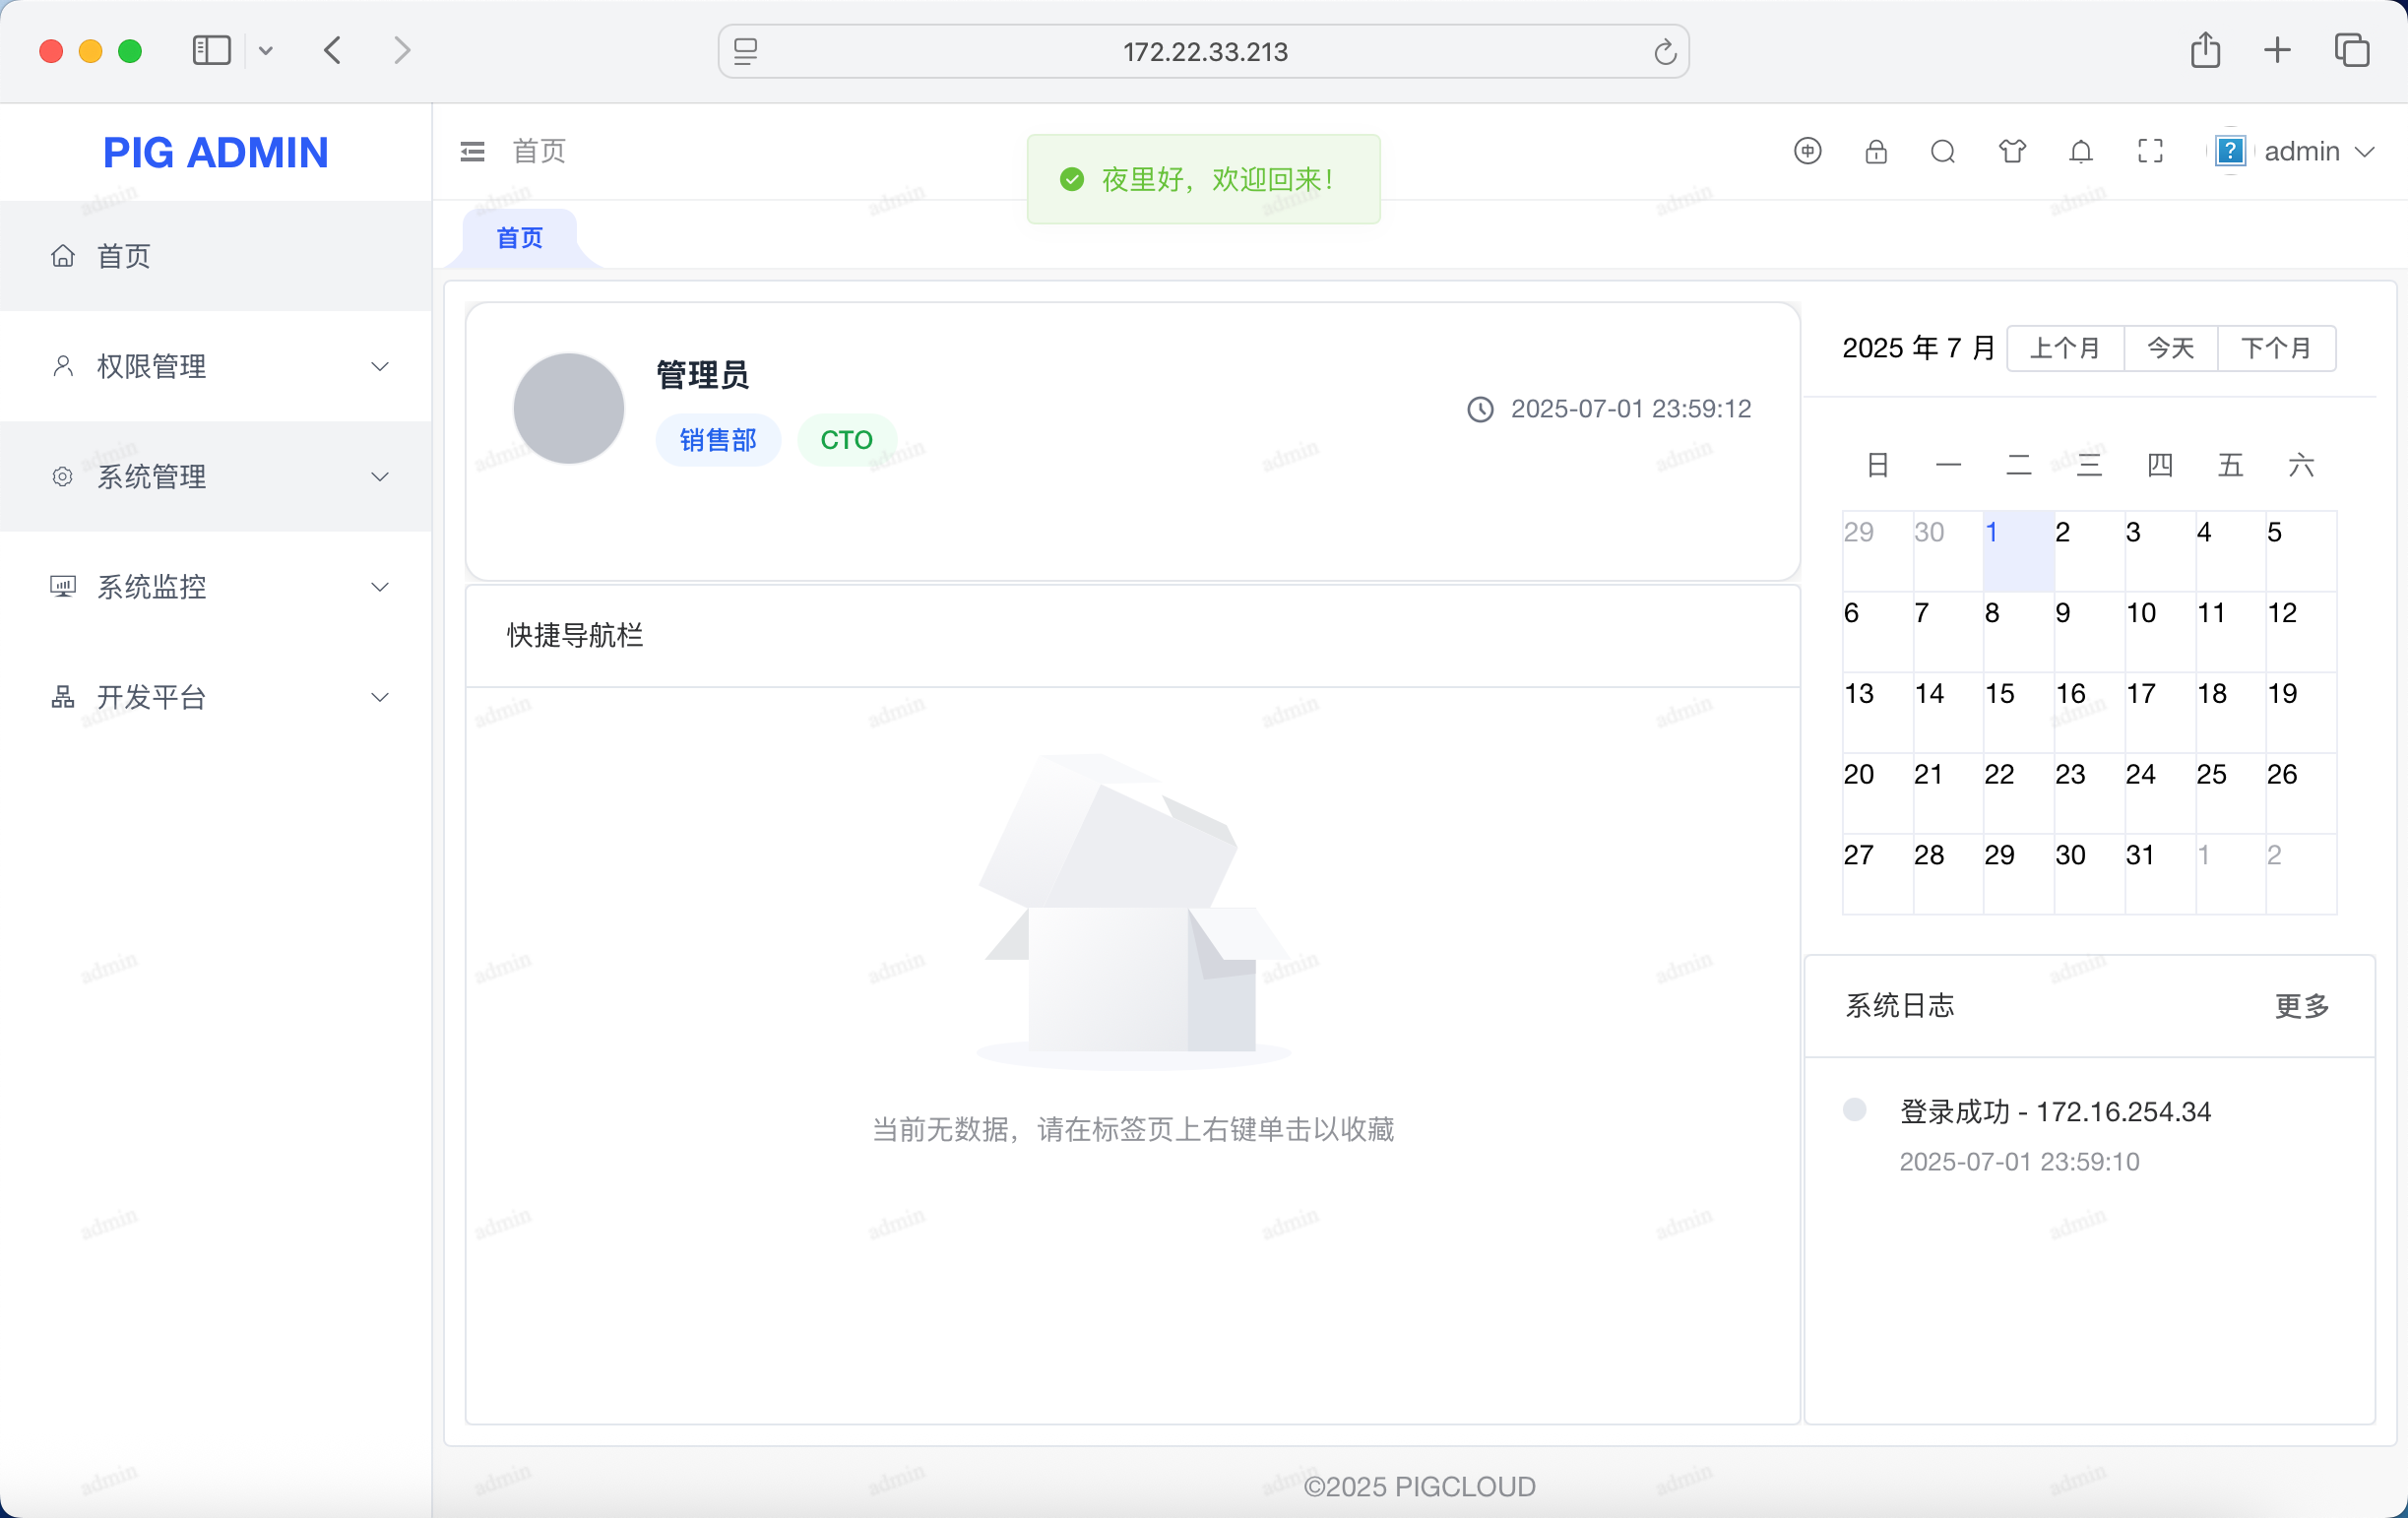Open Safari share button

click(2205, 50)
